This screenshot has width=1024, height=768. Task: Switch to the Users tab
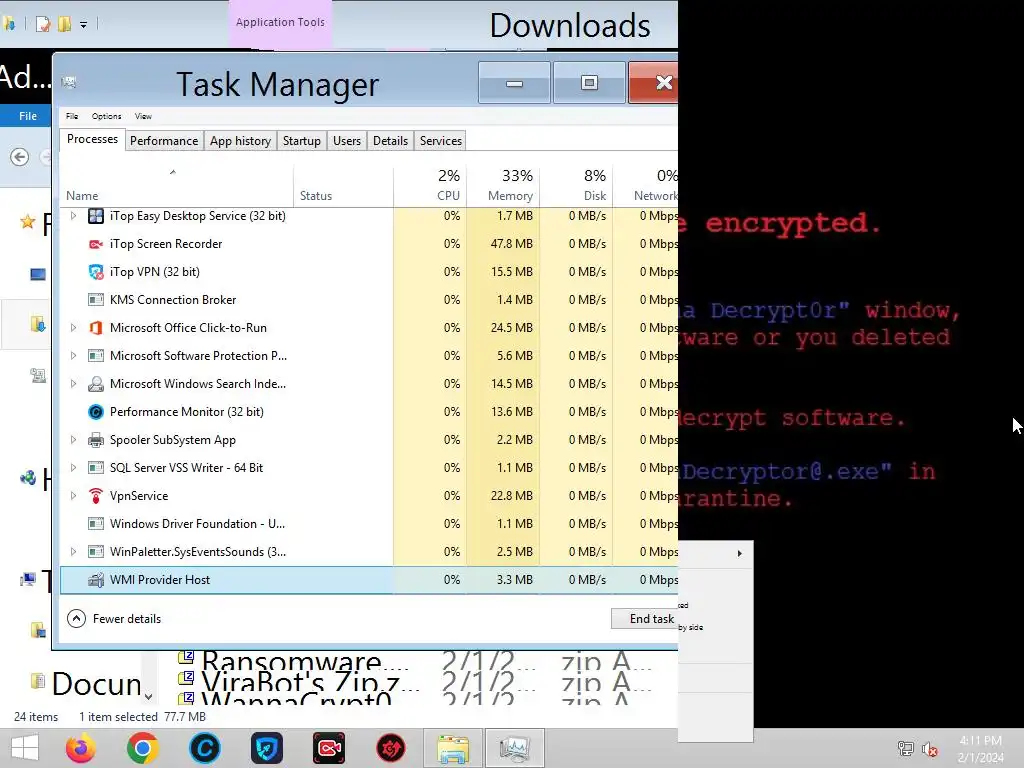(x=347, y=141)
